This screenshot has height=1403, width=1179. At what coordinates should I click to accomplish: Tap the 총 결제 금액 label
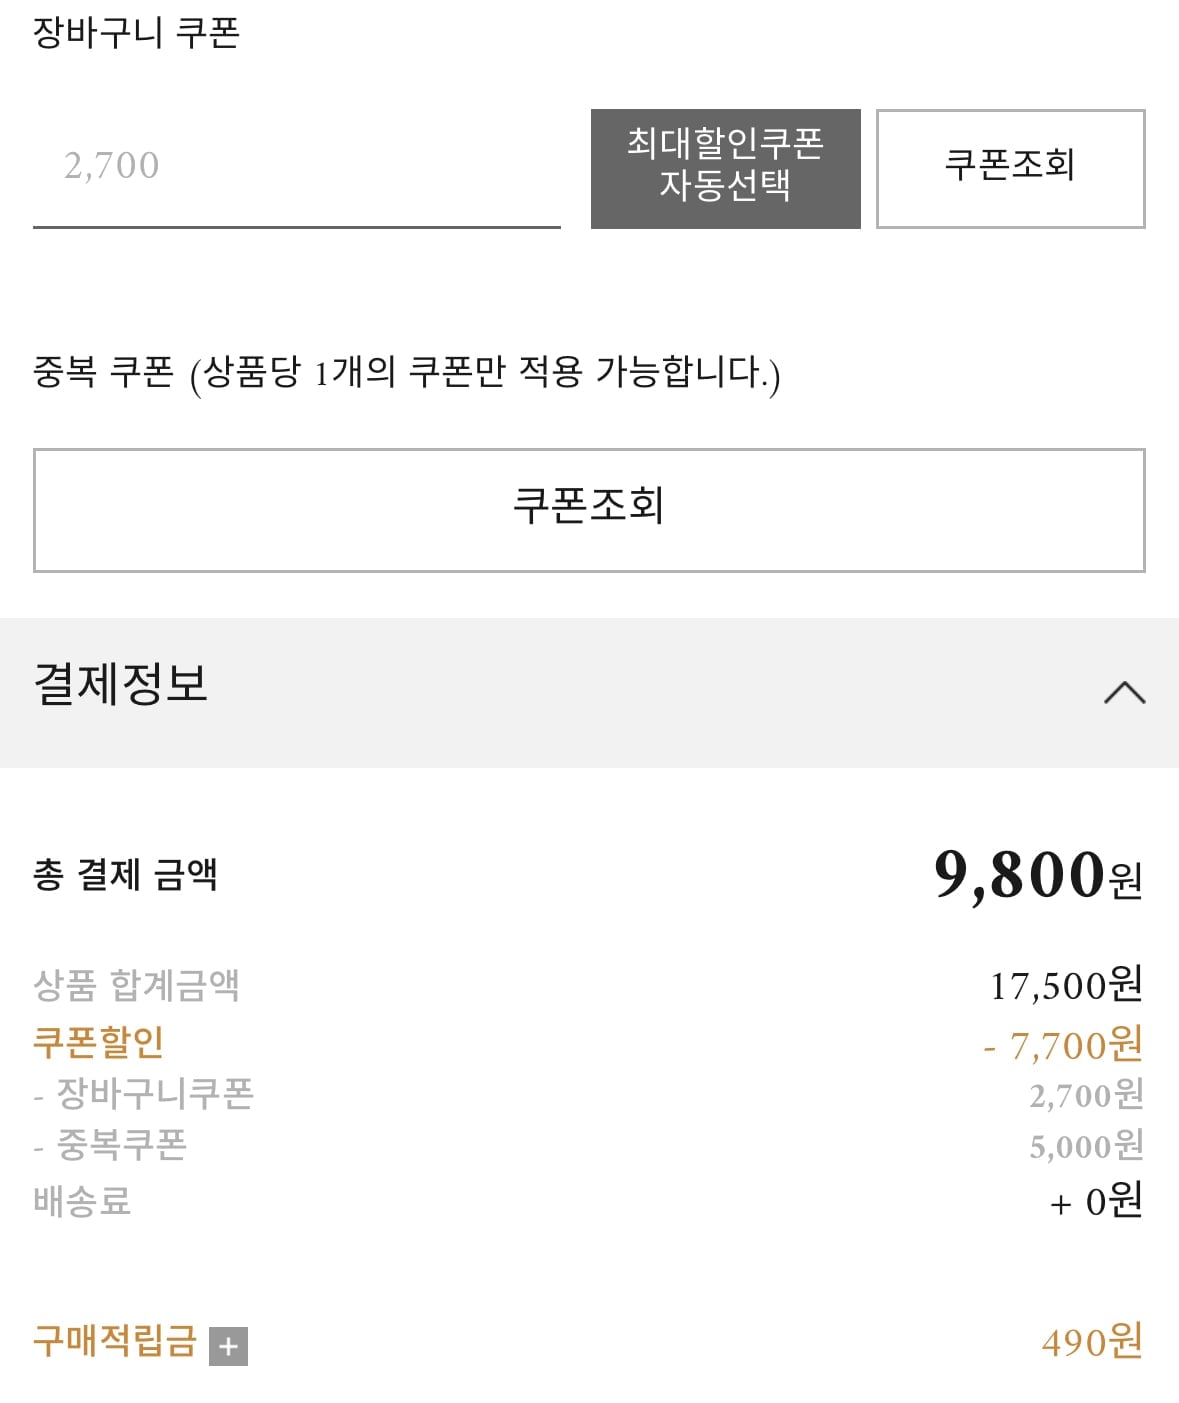click(125, 875)
